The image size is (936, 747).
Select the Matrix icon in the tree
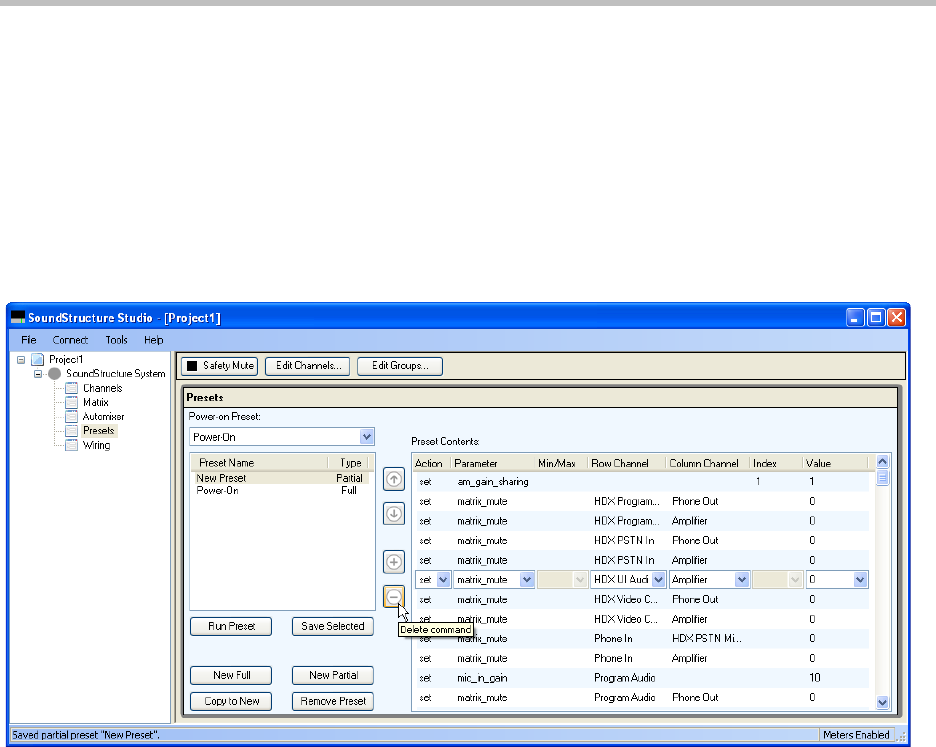click(72, 402)
